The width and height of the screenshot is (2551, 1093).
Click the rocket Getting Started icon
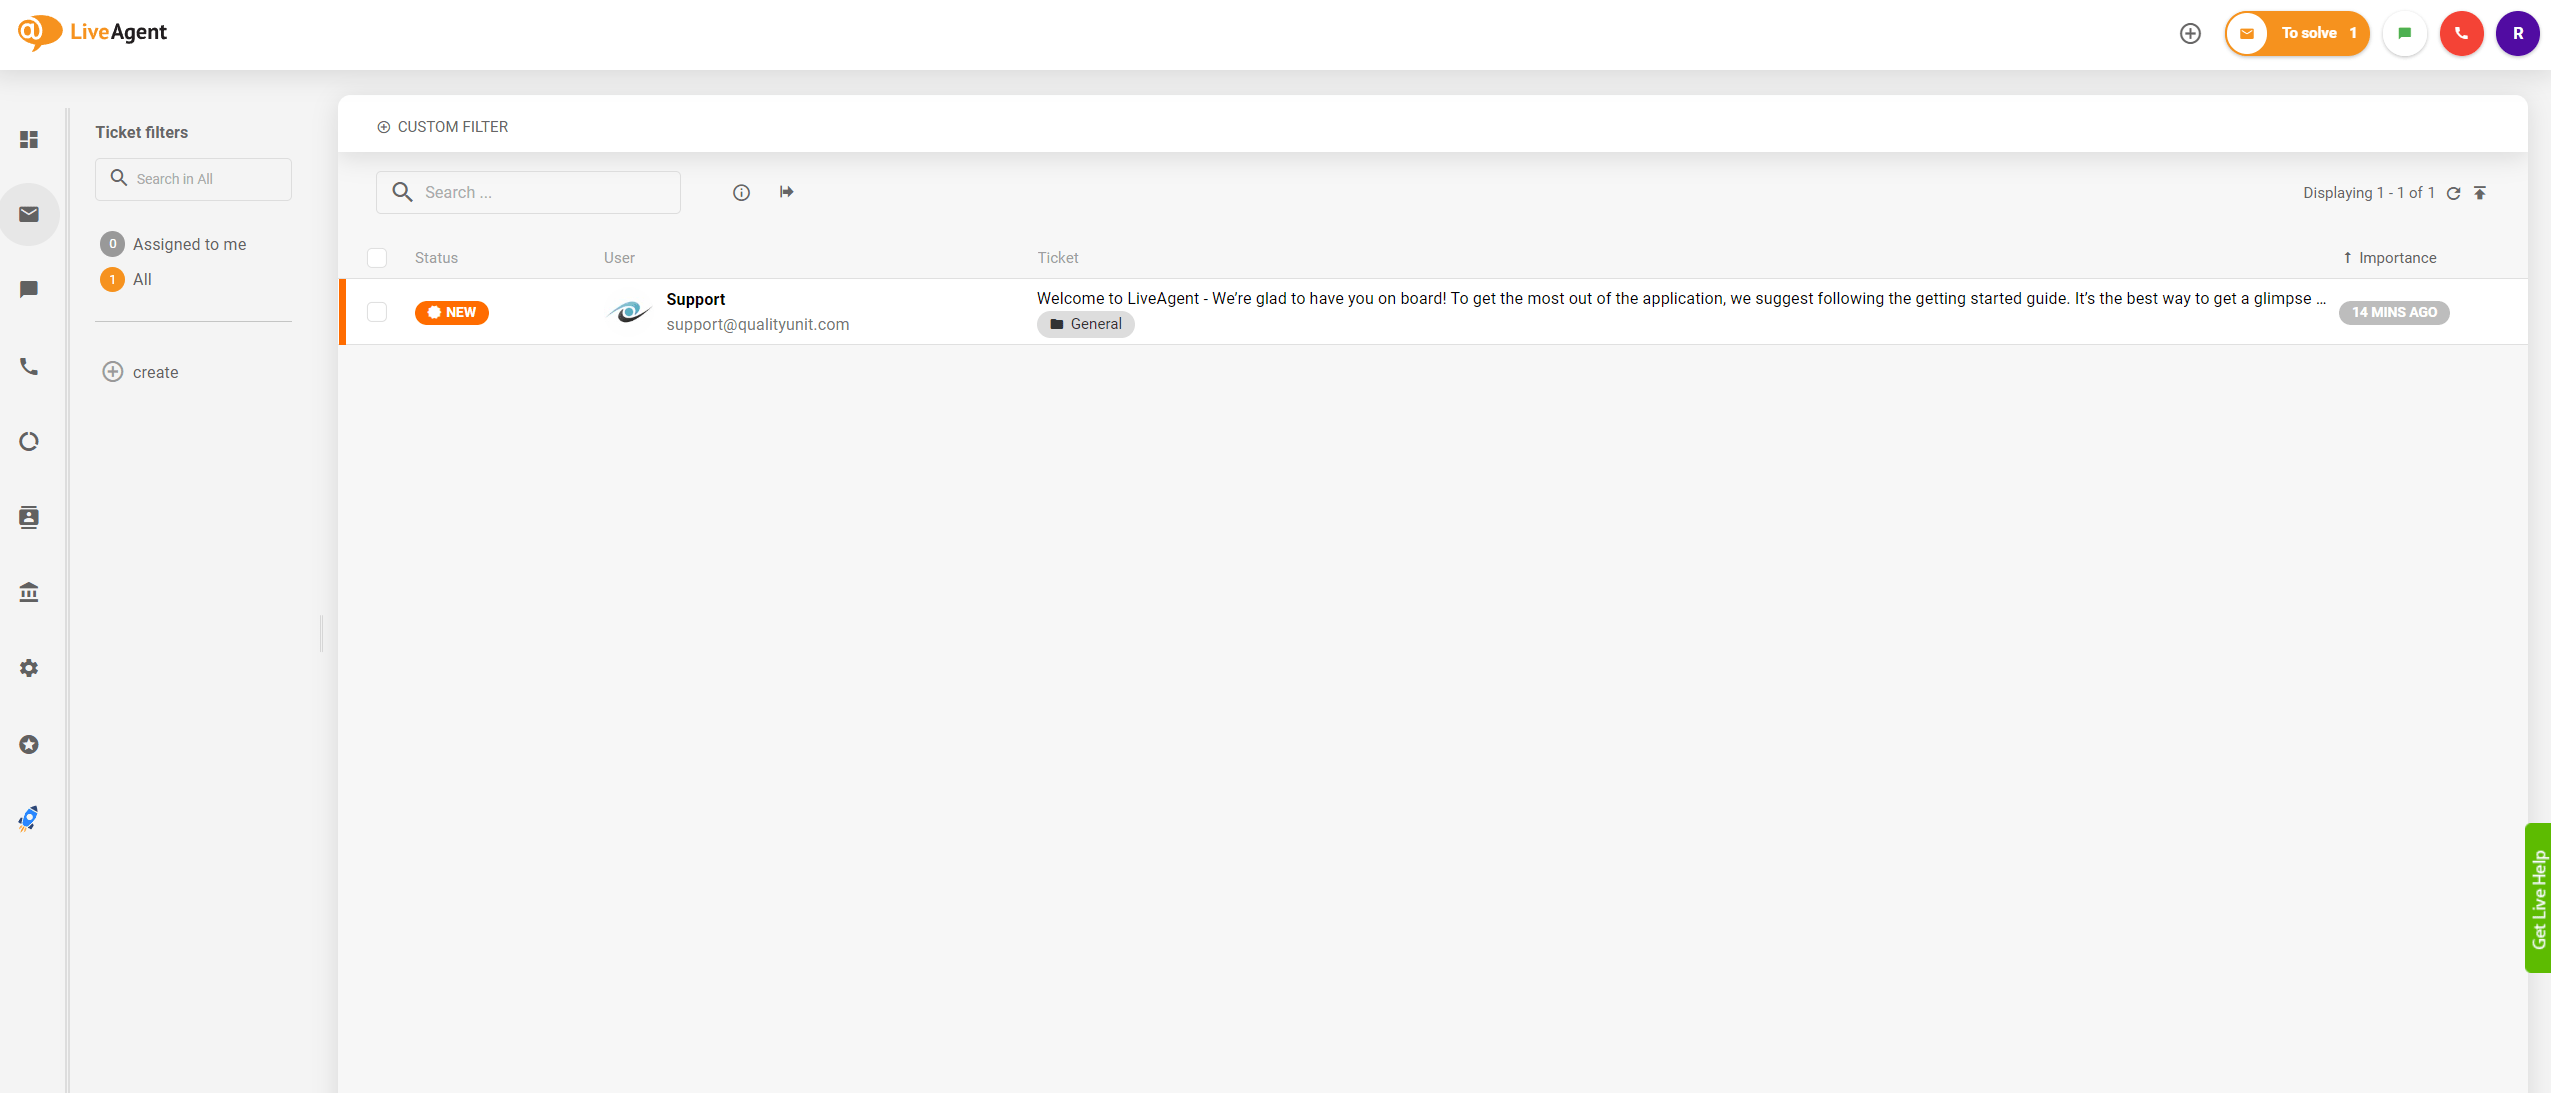click(29, 819)
